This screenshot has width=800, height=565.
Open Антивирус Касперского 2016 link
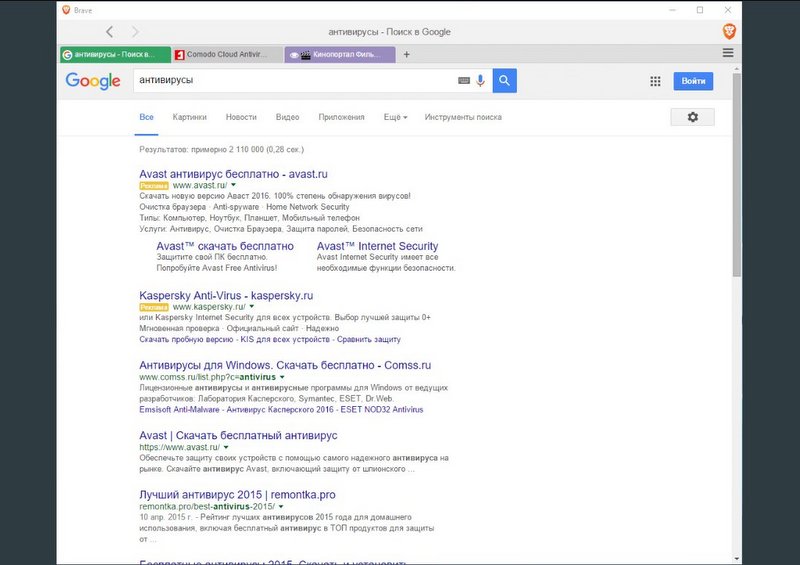[x=280, y=410]
